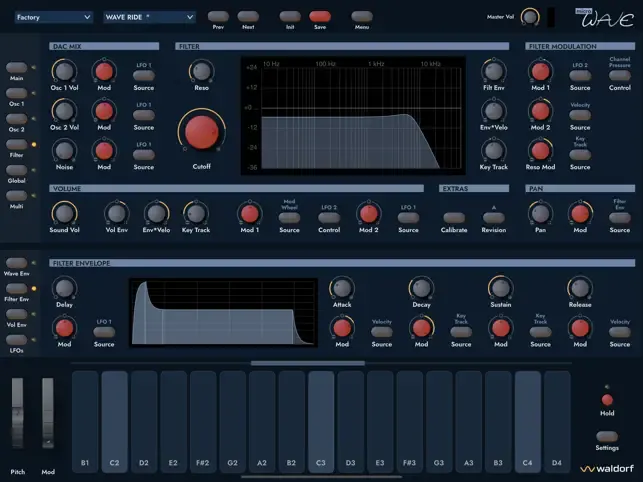
Task: Select the LFOs page
Action: 16,340
